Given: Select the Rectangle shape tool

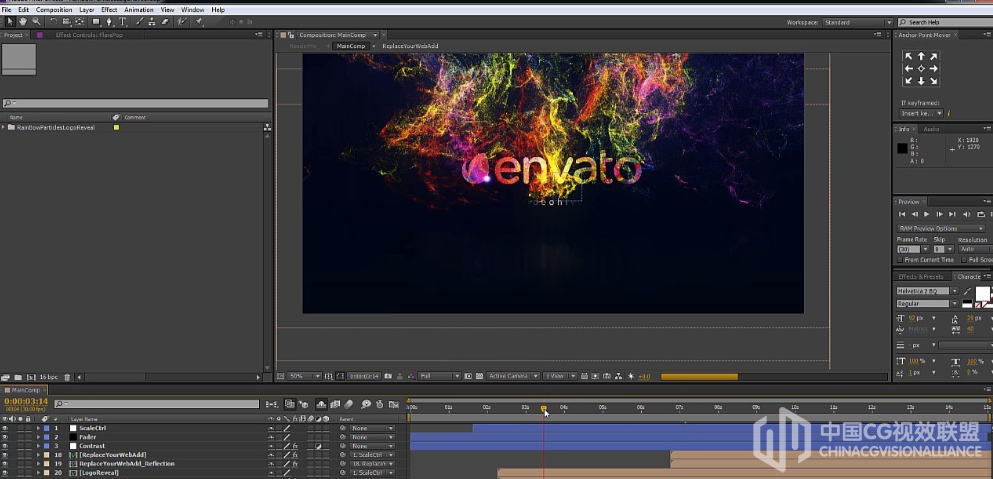Looking at the screenshot, I should click(96, 22).
